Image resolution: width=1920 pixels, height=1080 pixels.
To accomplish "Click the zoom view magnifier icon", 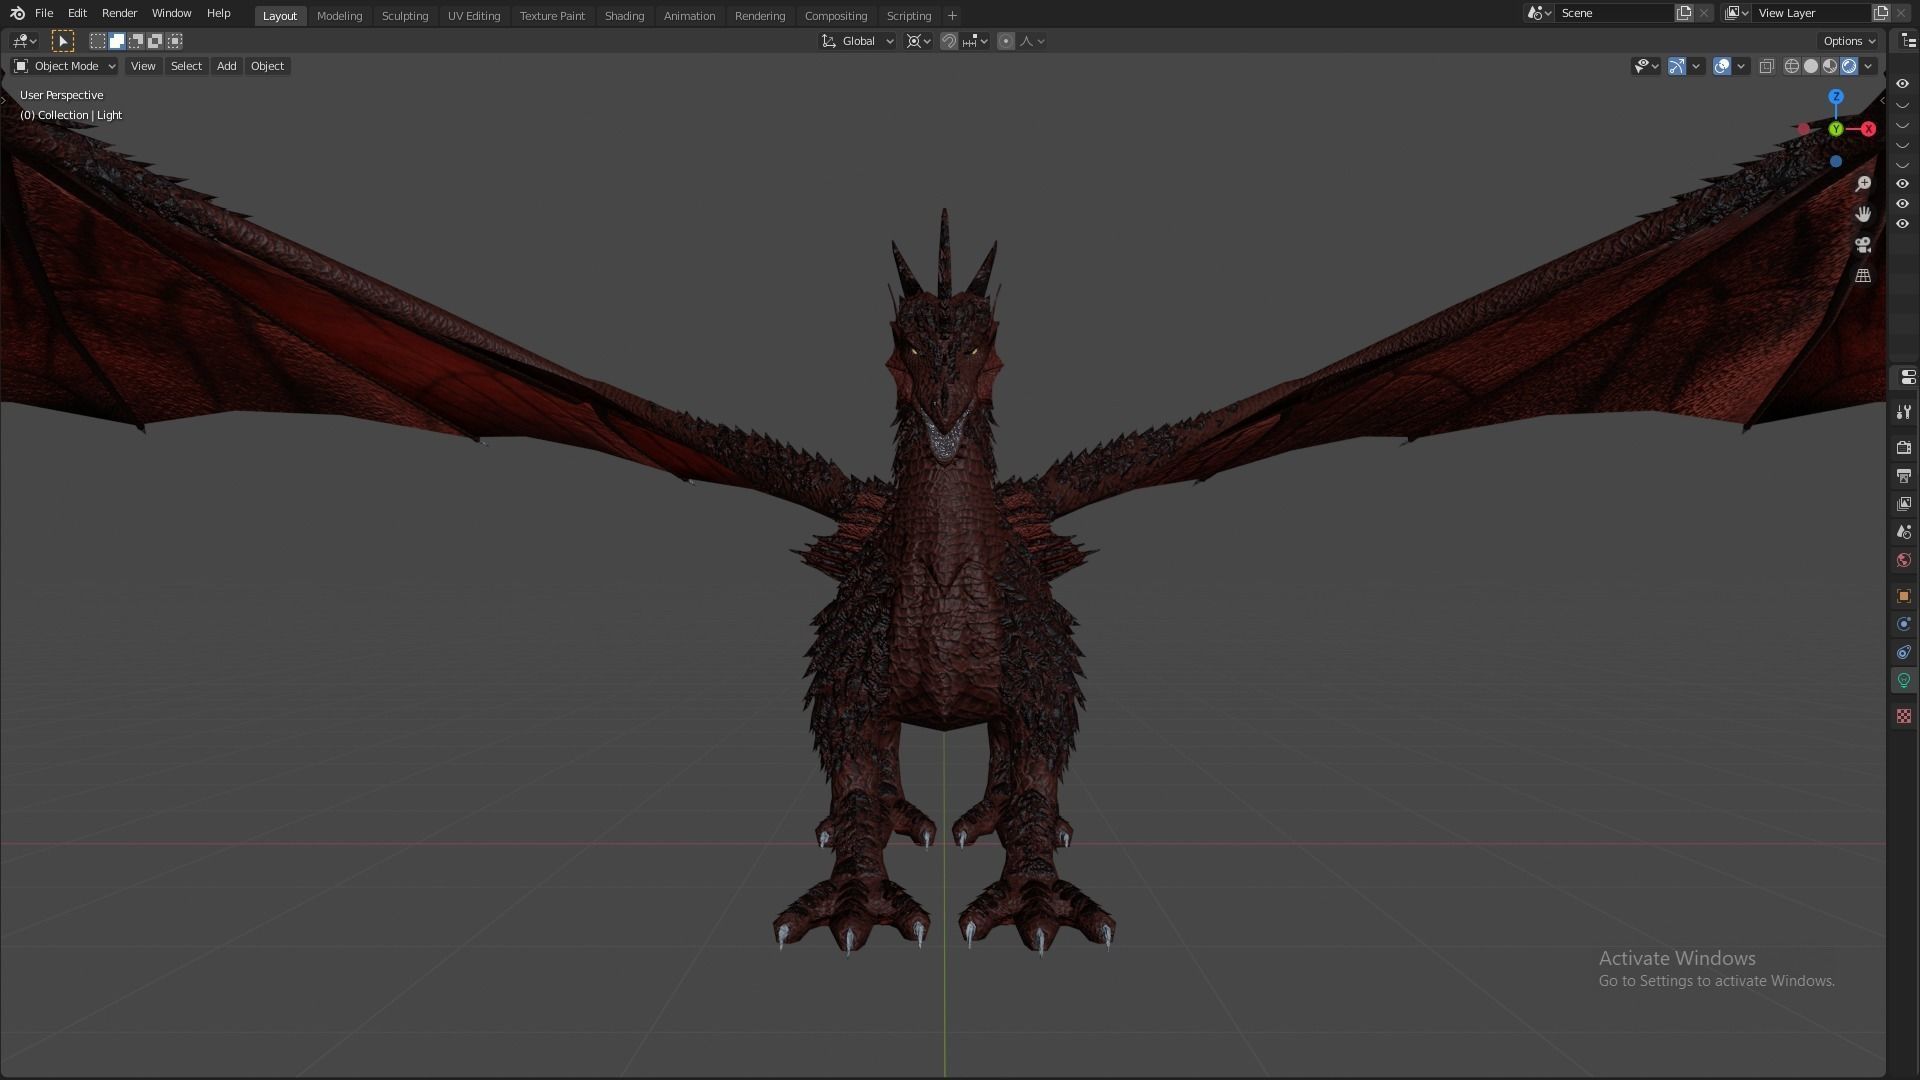I will [1863, 184].
